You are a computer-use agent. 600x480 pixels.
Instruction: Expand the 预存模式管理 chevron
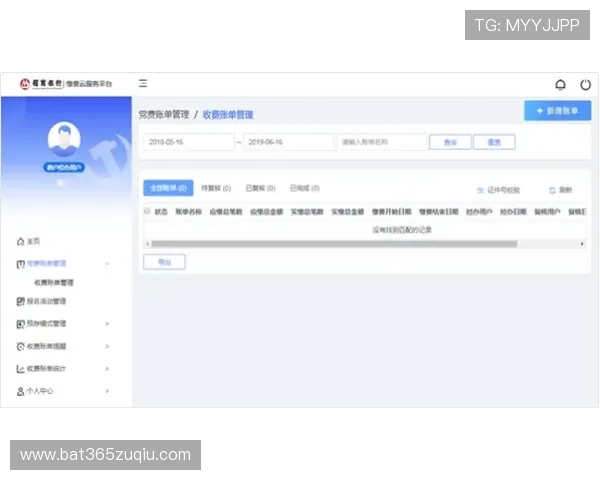pos(107,324)
